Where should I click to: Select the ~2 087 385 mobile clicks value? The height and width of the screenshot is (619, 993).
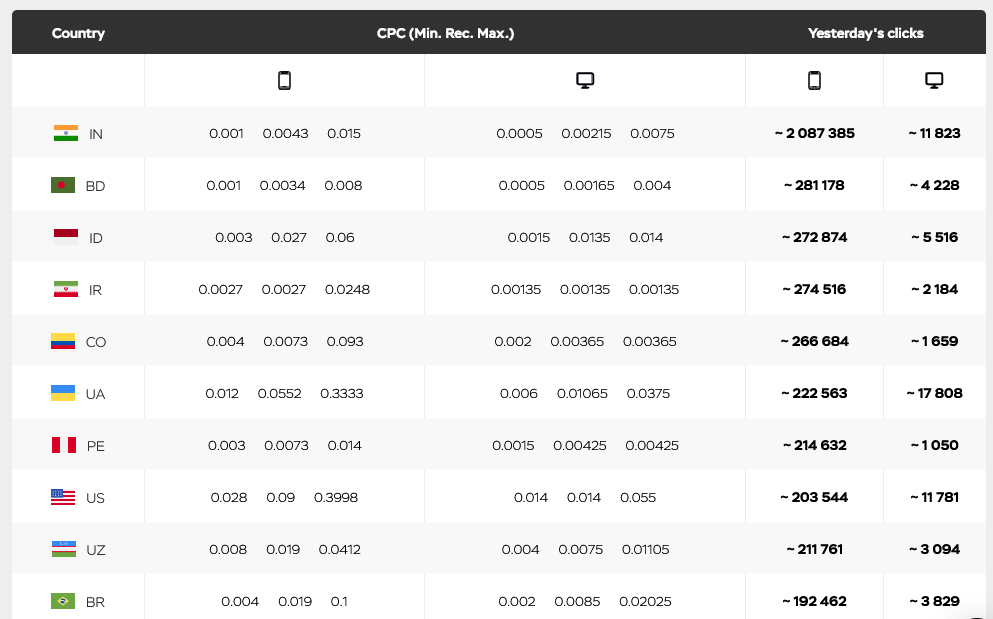click(x=814, y=133)
